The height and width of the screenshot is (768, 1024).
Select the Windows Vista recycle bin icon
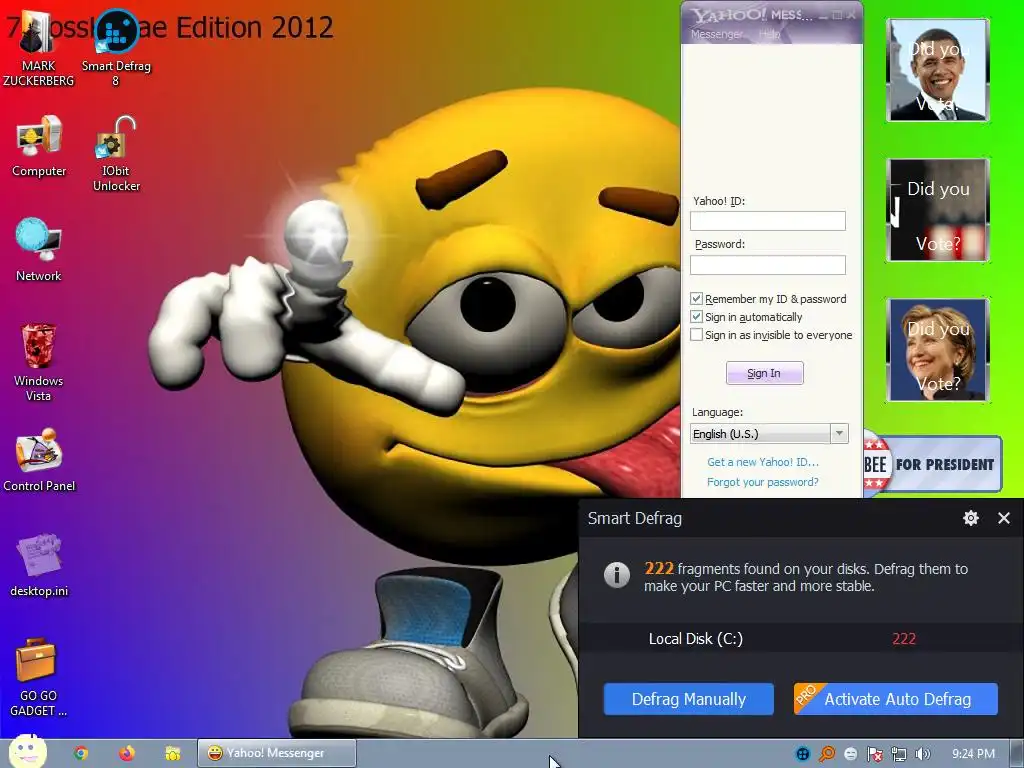[39, 362]
